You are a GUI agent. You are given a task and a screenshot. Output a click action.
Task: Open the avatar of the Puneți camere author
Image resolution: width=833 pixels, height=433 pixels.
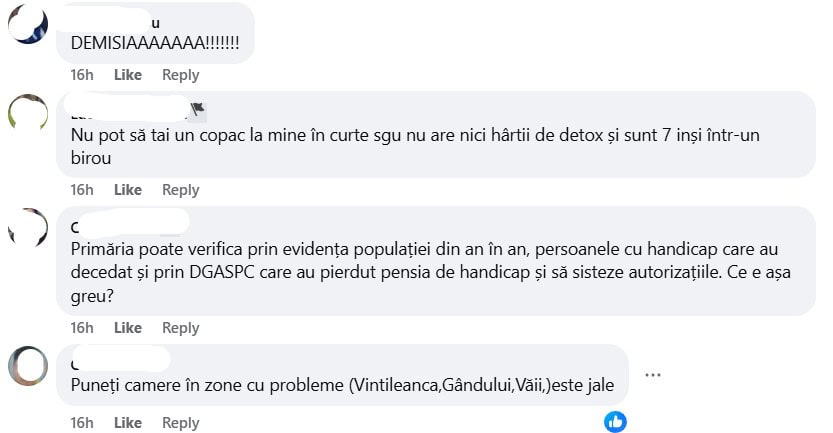click(28, 366)
